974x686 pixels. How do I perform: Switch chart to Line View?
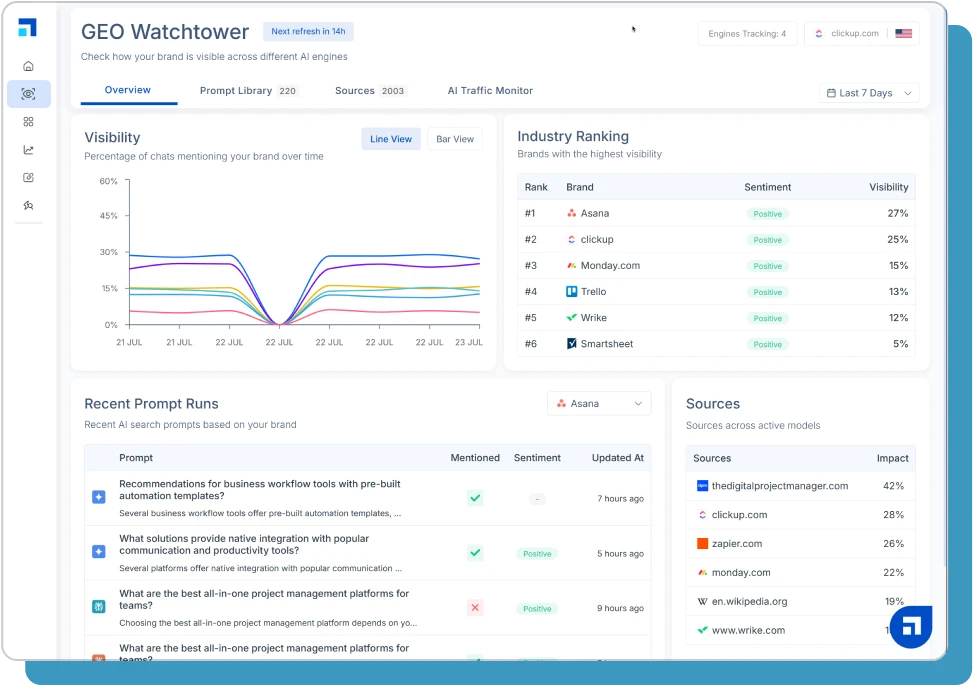(x=391, y=139)
